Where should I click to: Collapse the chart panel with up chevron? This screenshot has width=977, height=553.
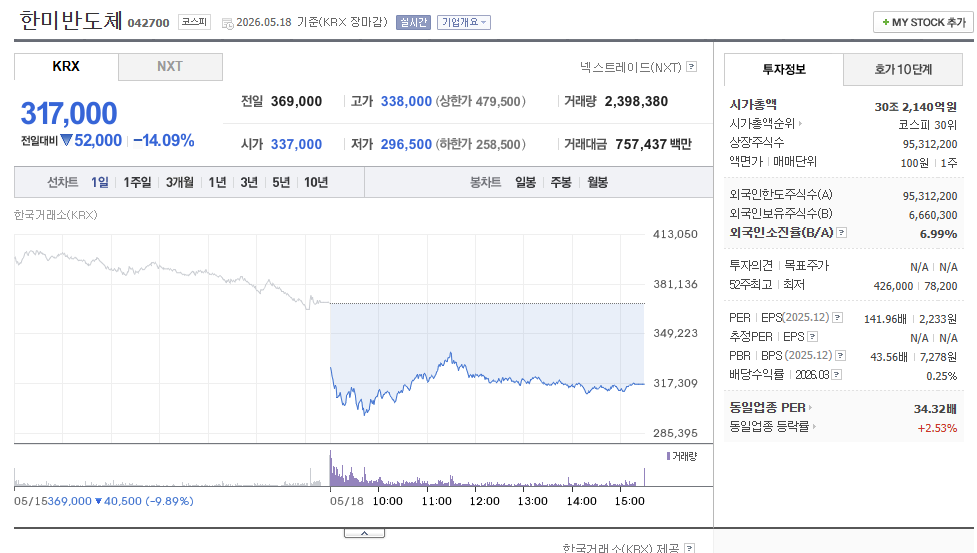(365, 533)
